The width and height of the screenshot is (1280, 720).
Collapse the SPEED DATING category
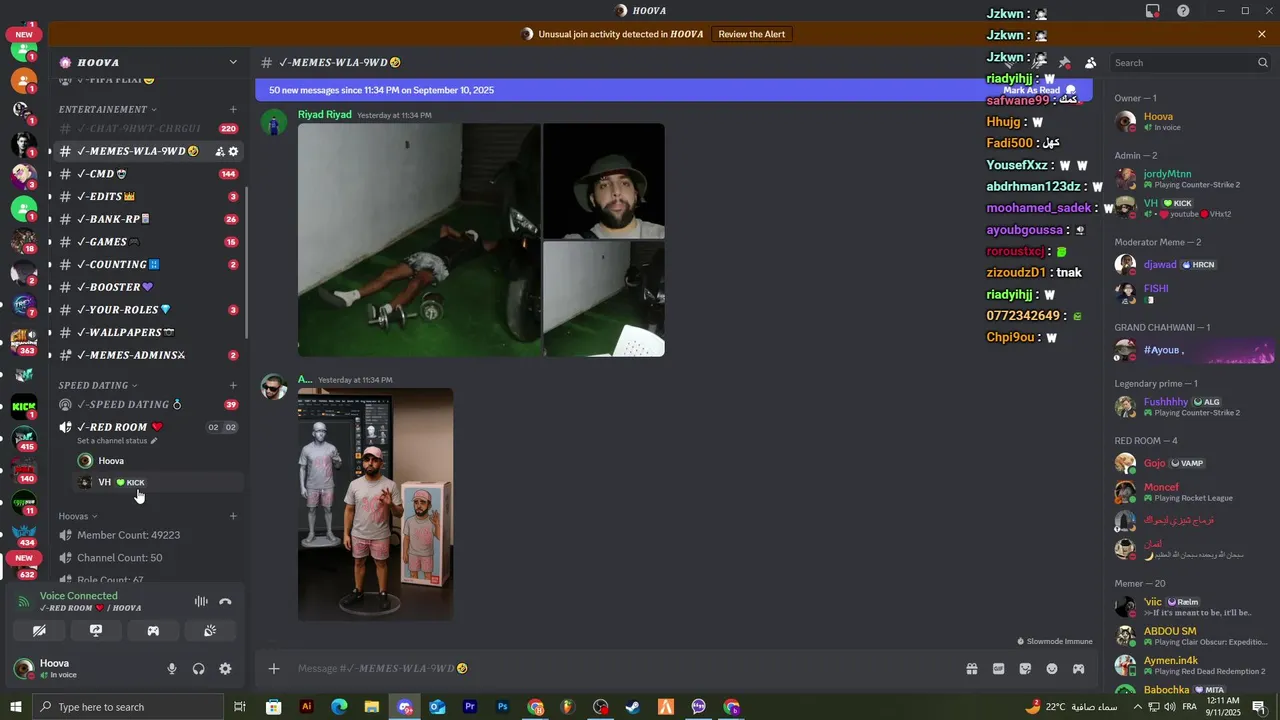click(98, 385)
